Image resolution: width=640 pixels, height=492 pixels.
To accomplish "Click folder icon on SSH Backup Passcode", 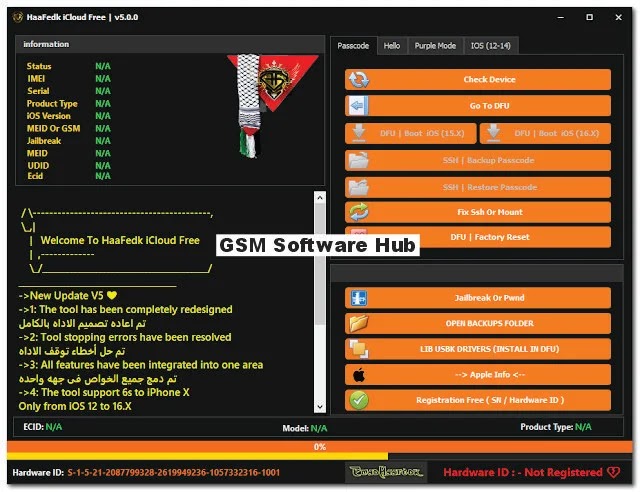I will 359,160.
